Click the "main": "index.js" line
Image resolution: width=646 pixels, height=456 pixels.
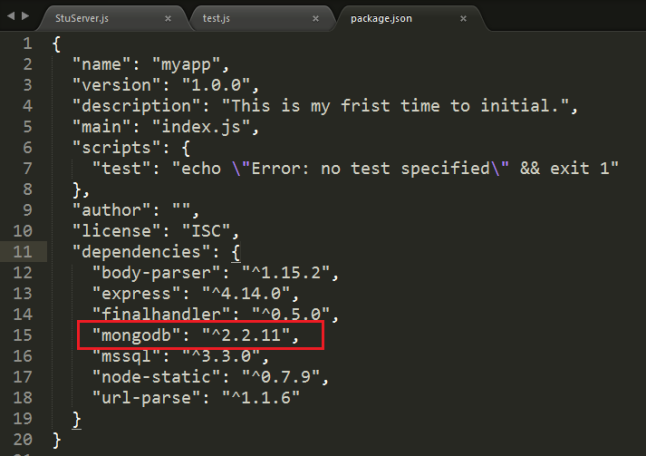(x=166, y=127)
